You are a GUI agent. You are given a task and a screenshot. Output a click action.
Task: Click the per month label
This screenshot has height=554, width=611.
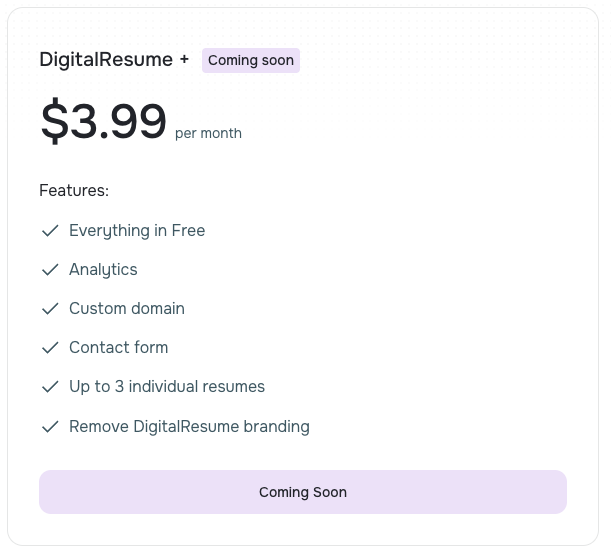208,133
